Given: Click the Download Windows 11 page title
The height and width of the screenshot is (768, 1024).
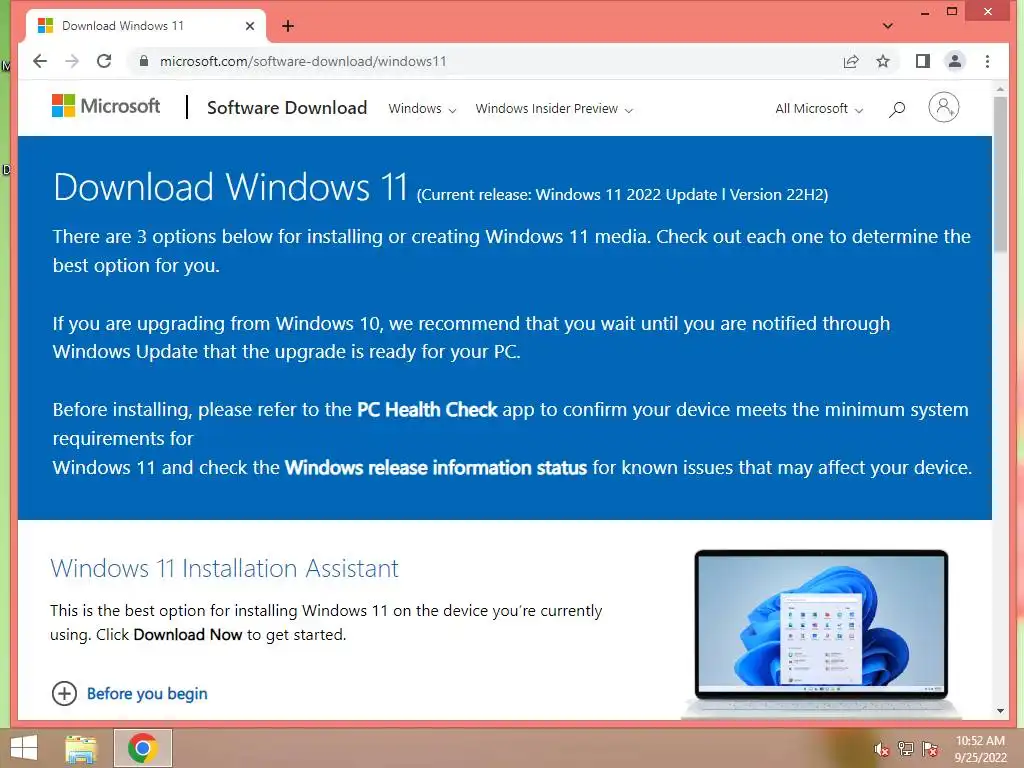Looking at the screenshot, I should point(231,187).
